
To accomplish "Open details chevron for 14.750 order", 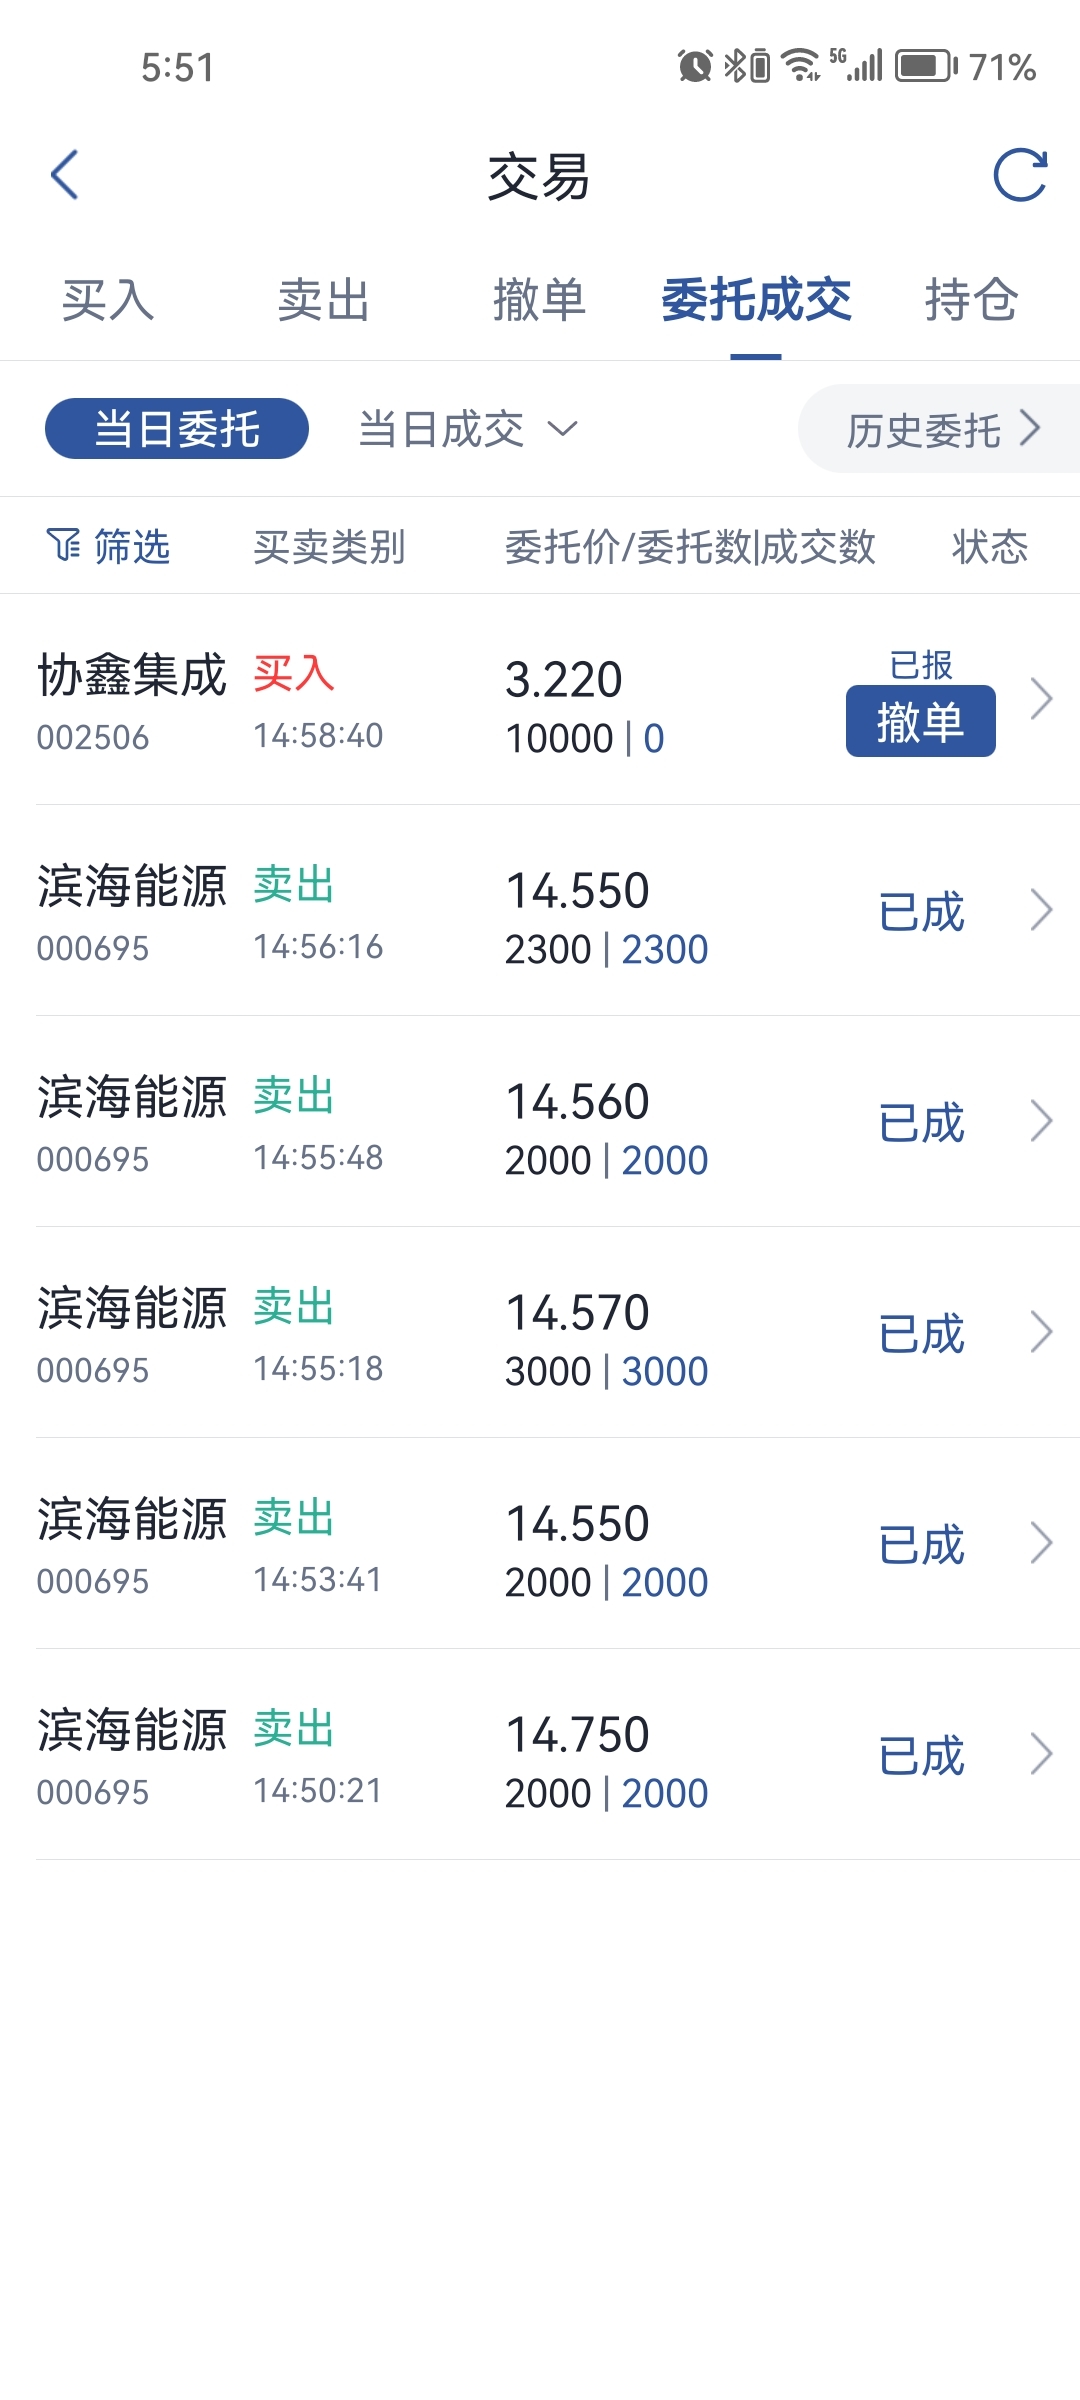I will click(1041, 1754).
